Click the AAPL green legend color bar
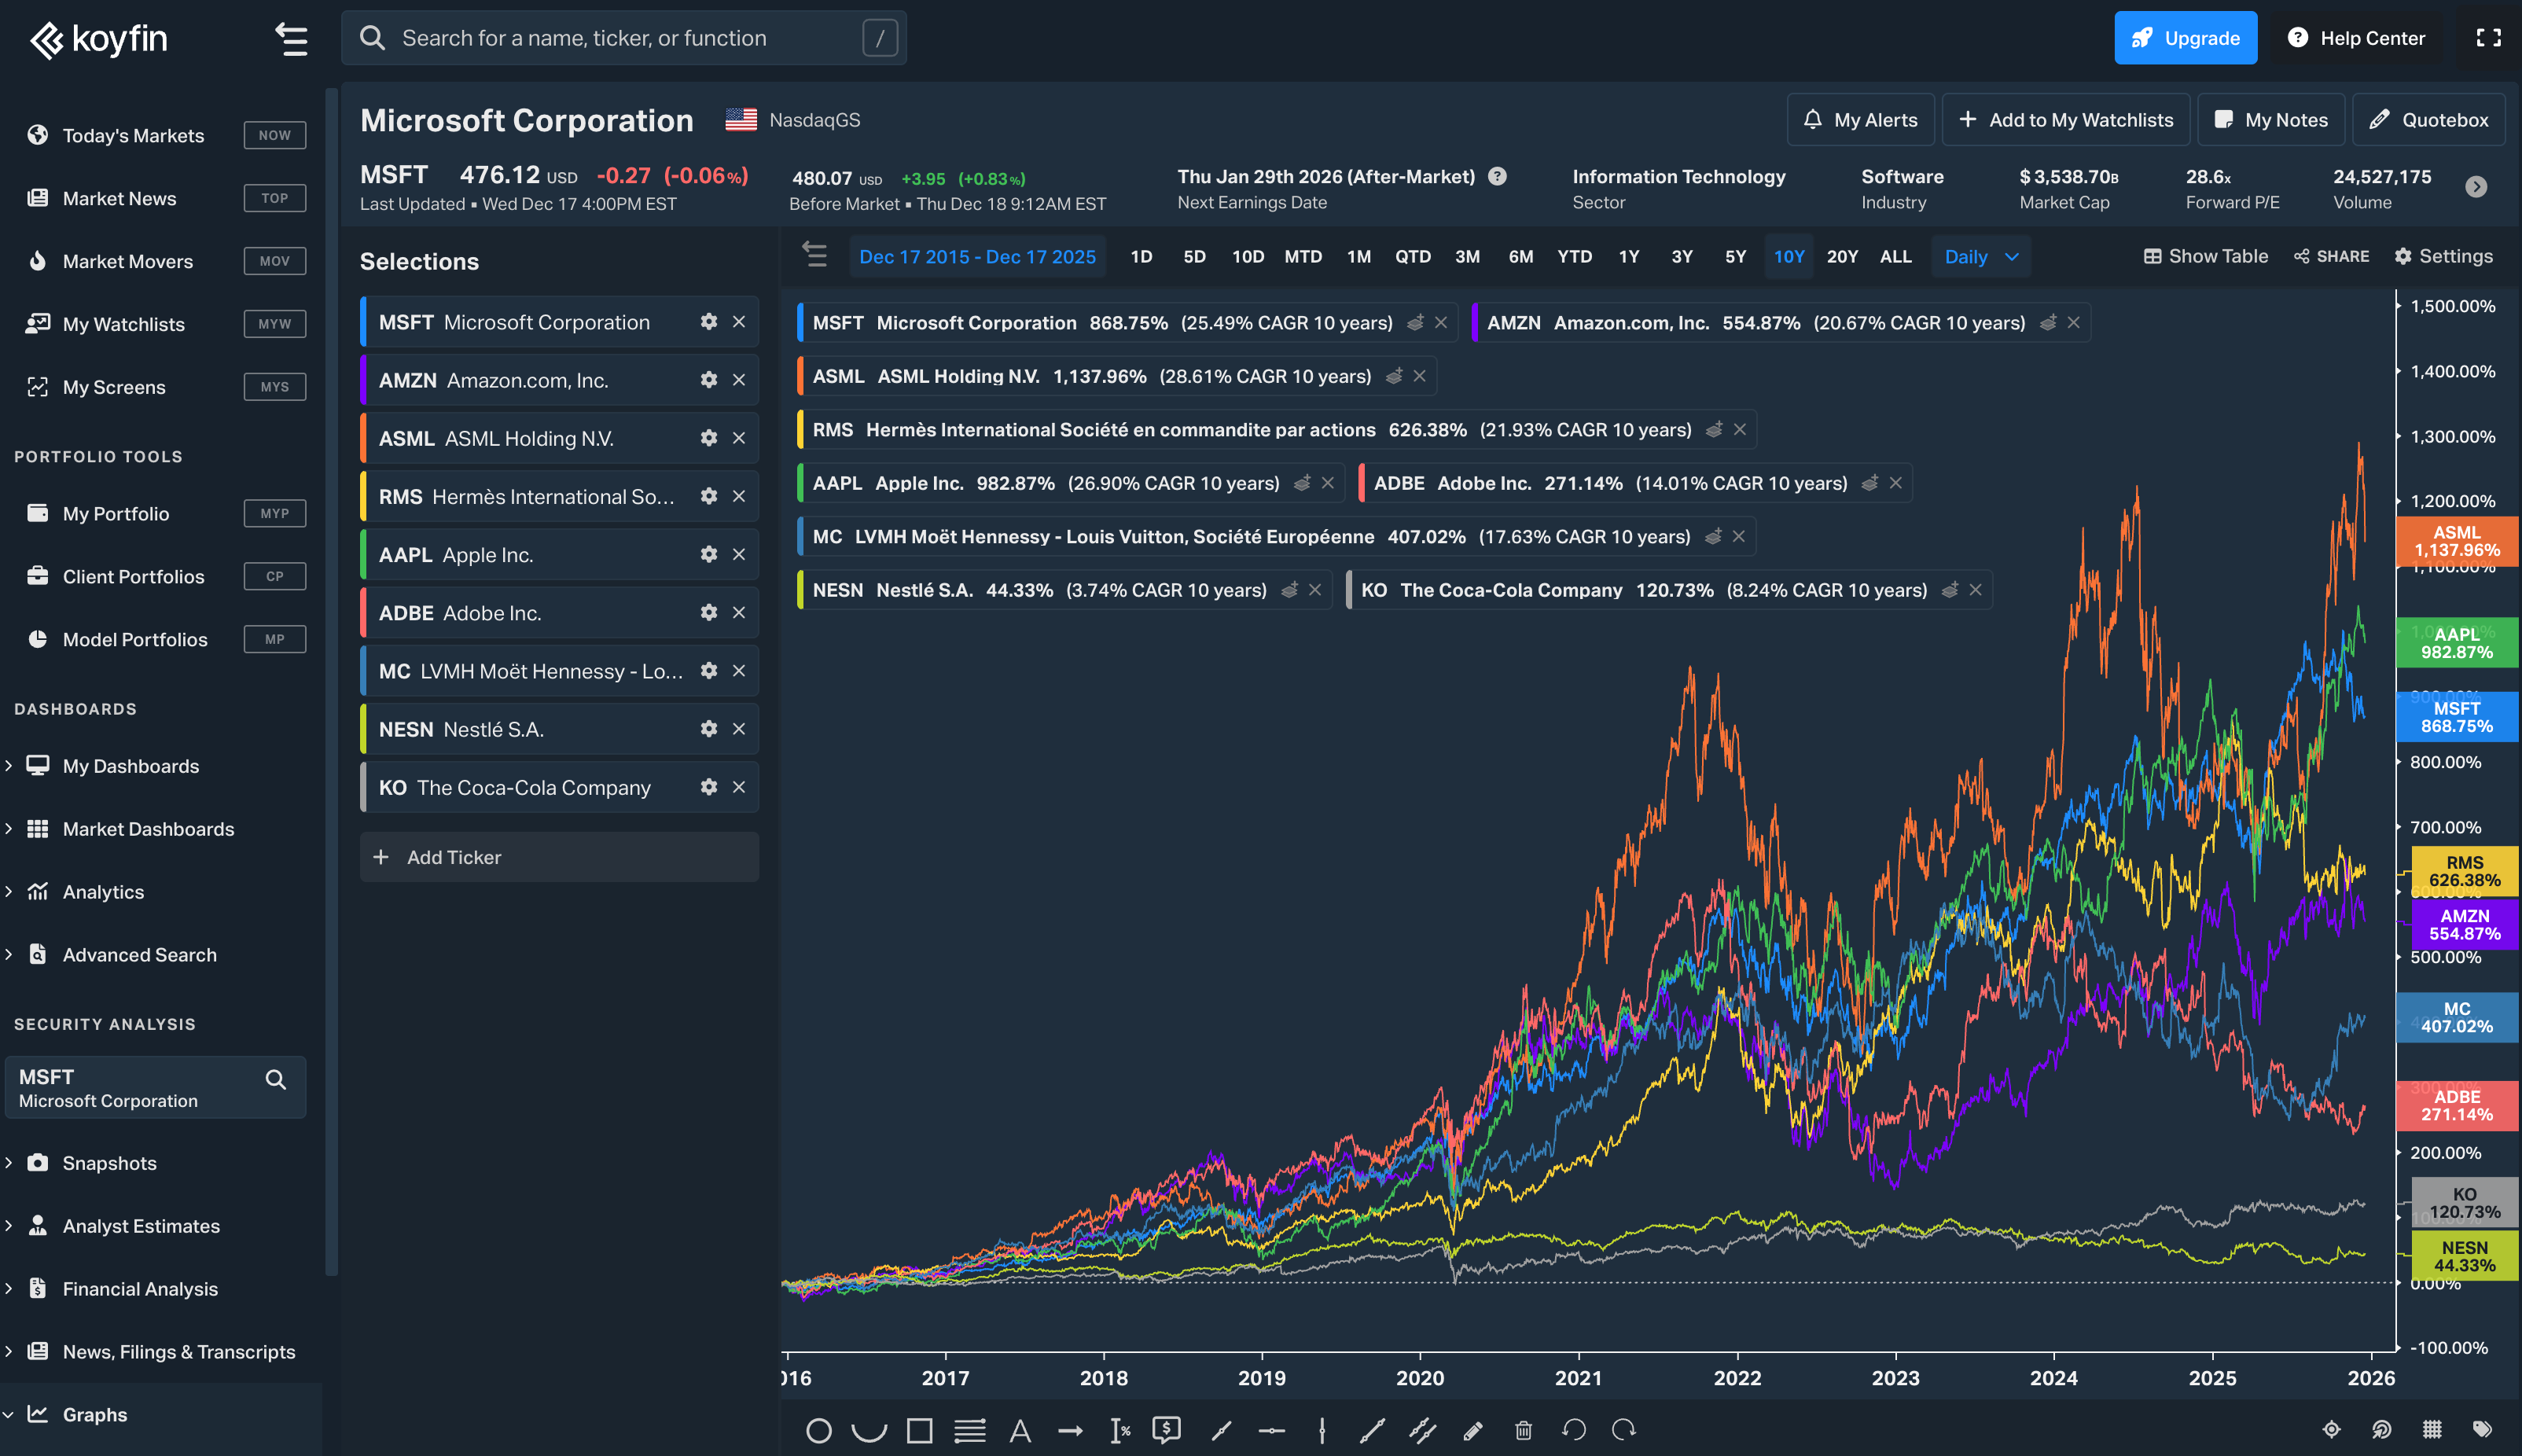Image resolution: width=2522 pixels, height=1456 pixels. tap(801, 484)
